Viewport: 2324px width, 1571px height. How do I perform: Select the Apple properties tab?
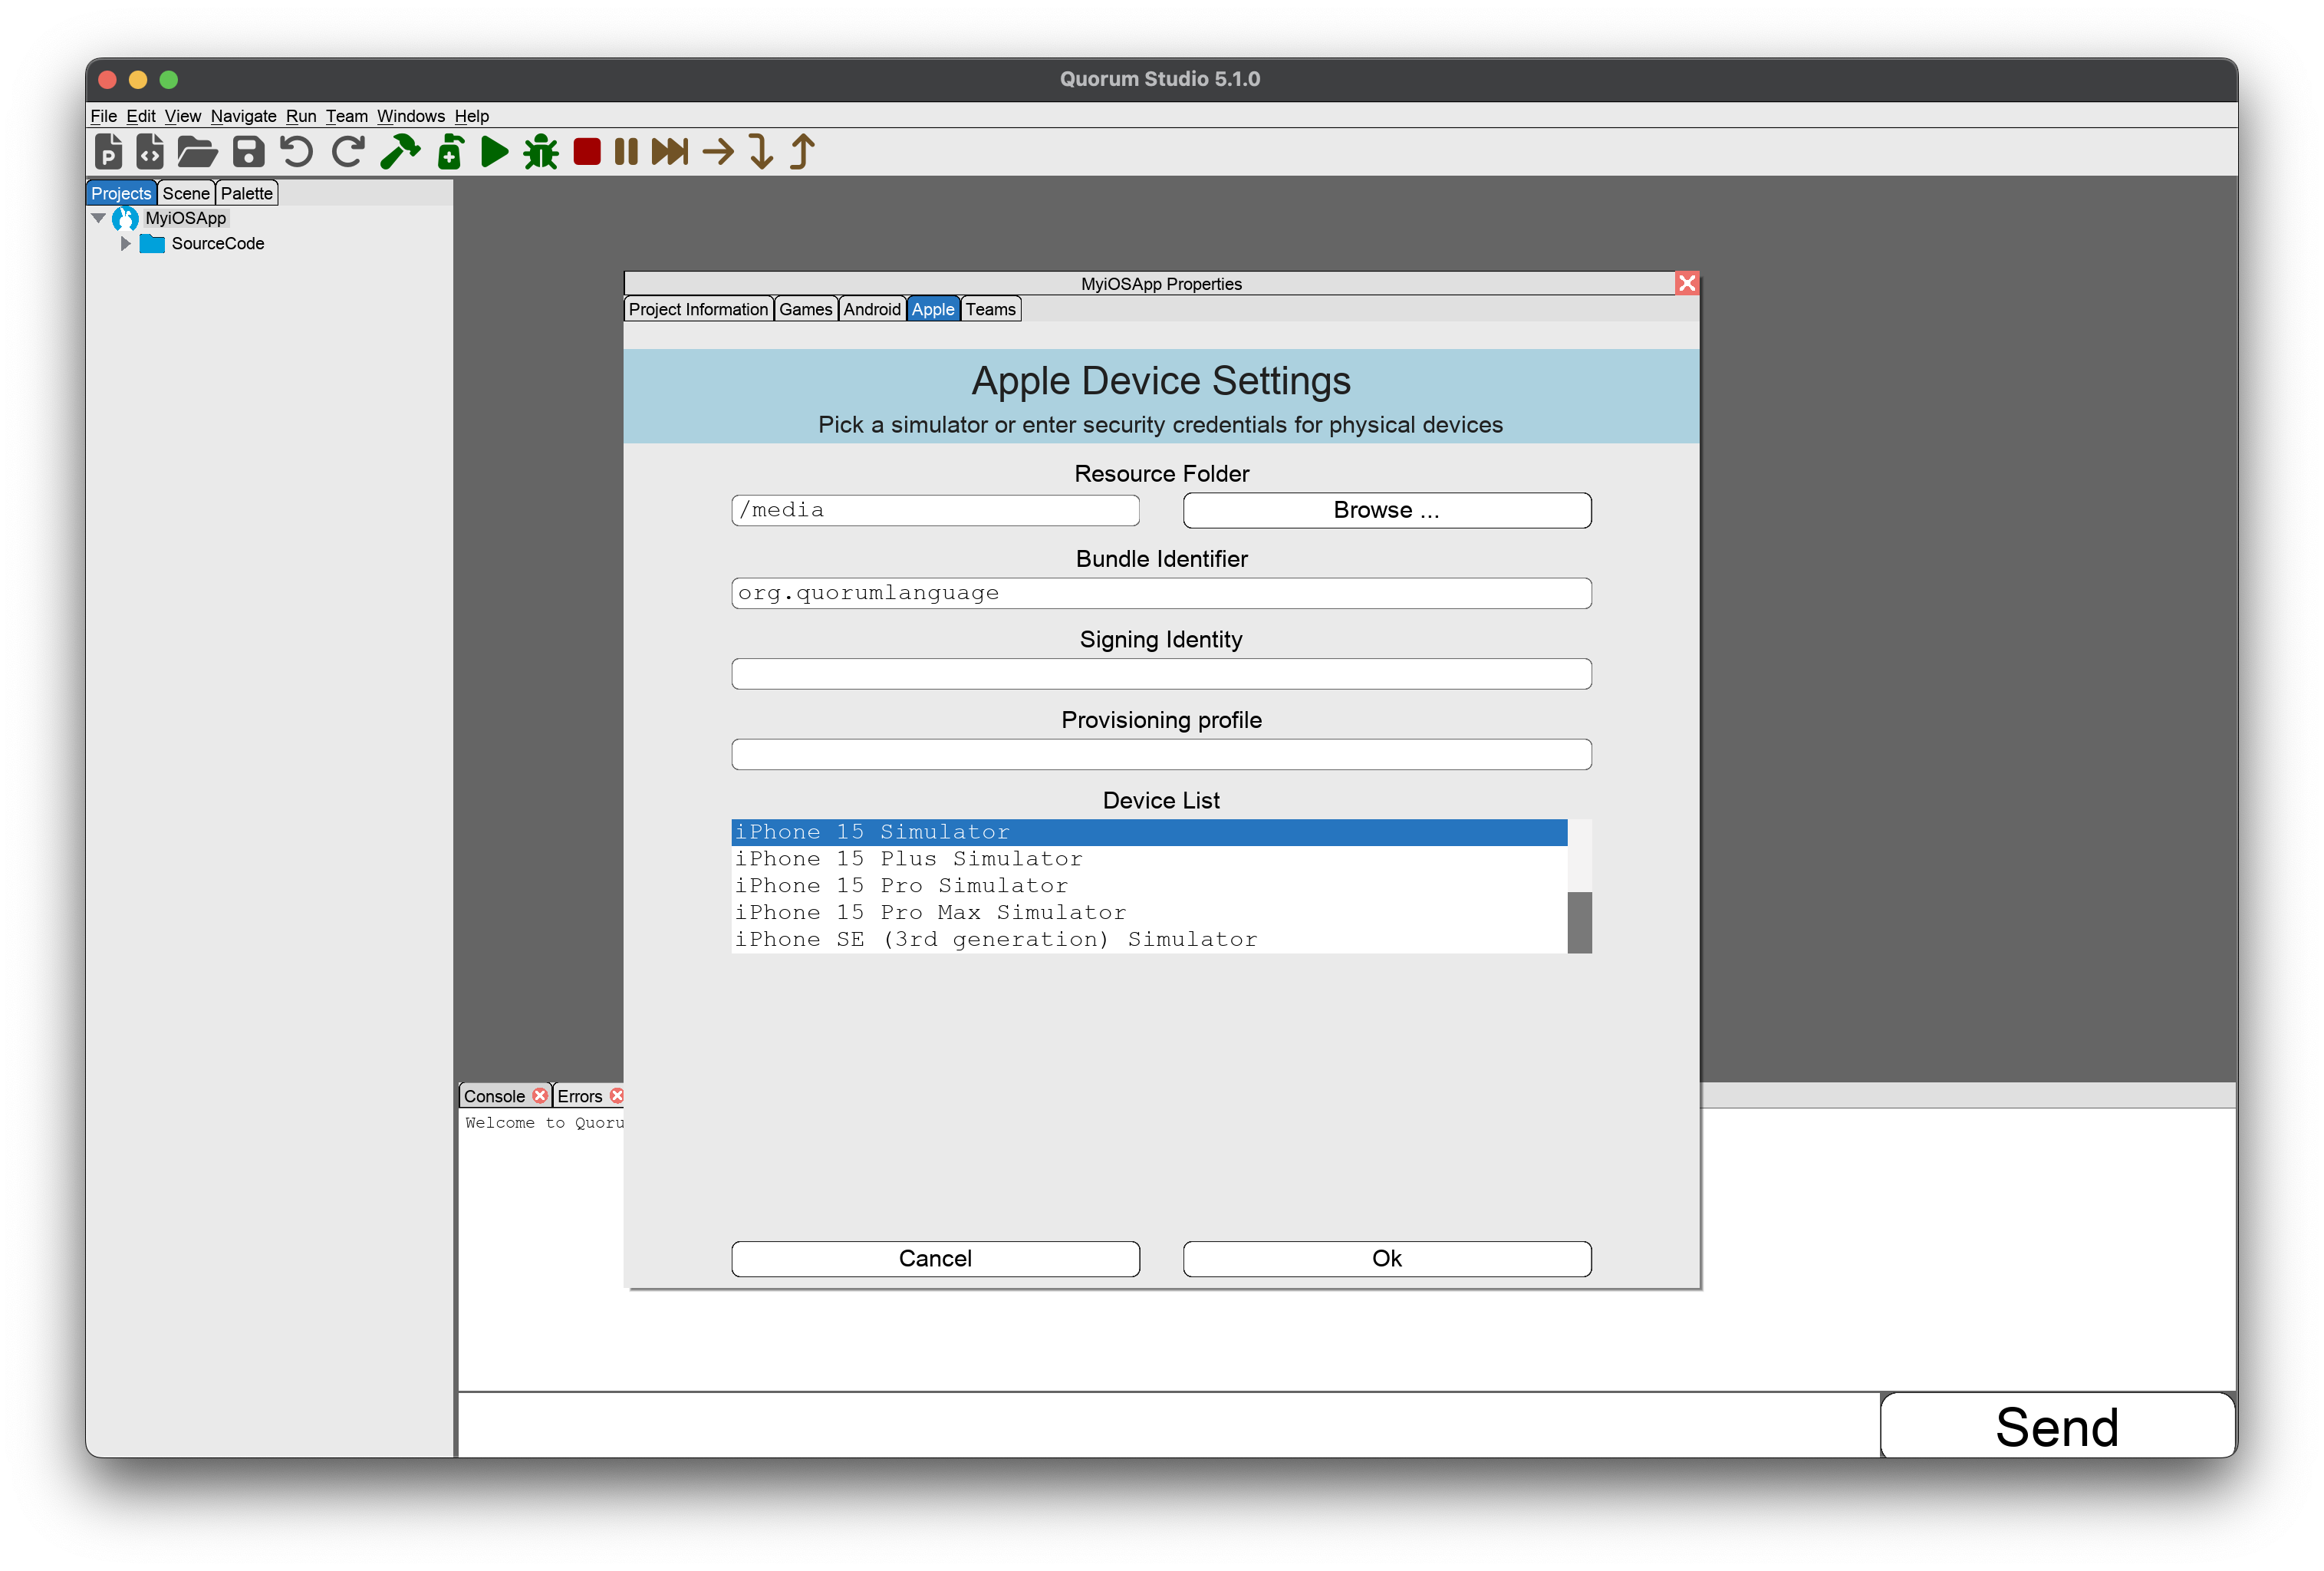point(933,310)
